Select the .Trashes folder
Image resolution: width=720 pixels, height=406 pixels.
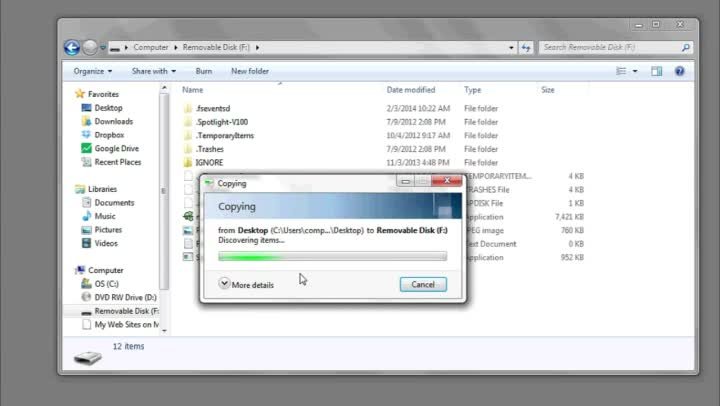[209, 149]
